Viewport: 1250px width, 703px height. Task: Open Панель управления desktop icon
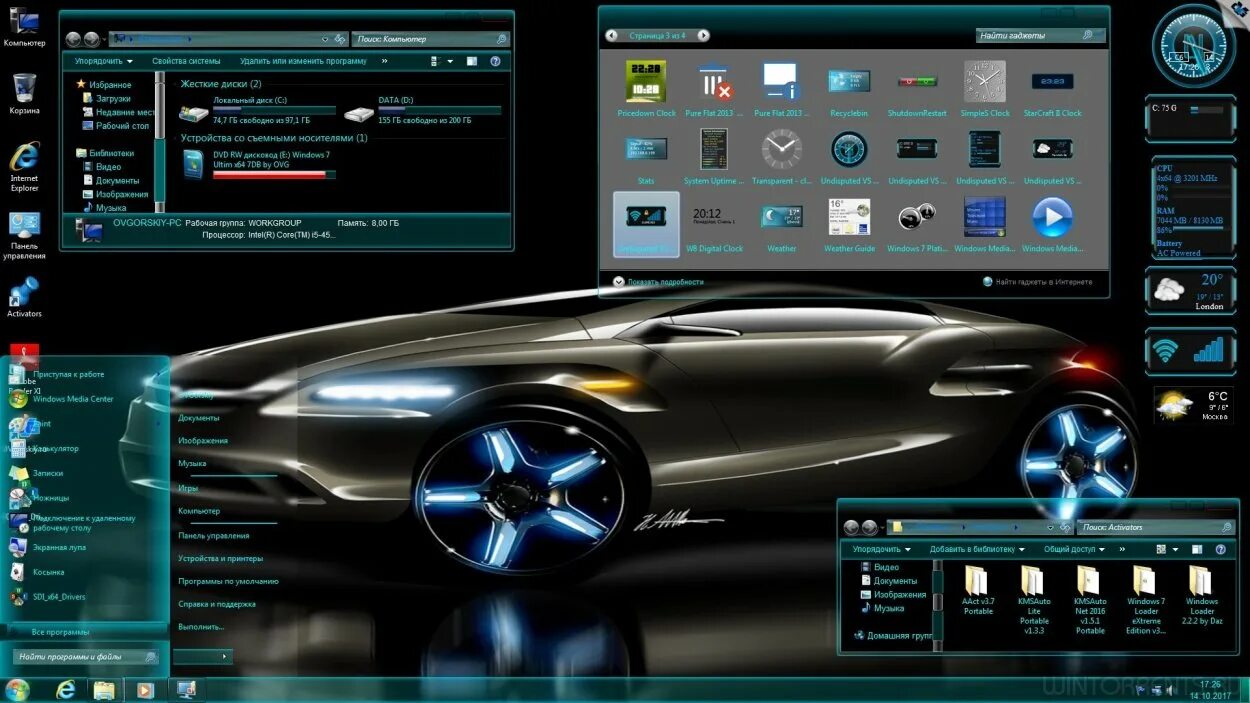pos(24,236)
